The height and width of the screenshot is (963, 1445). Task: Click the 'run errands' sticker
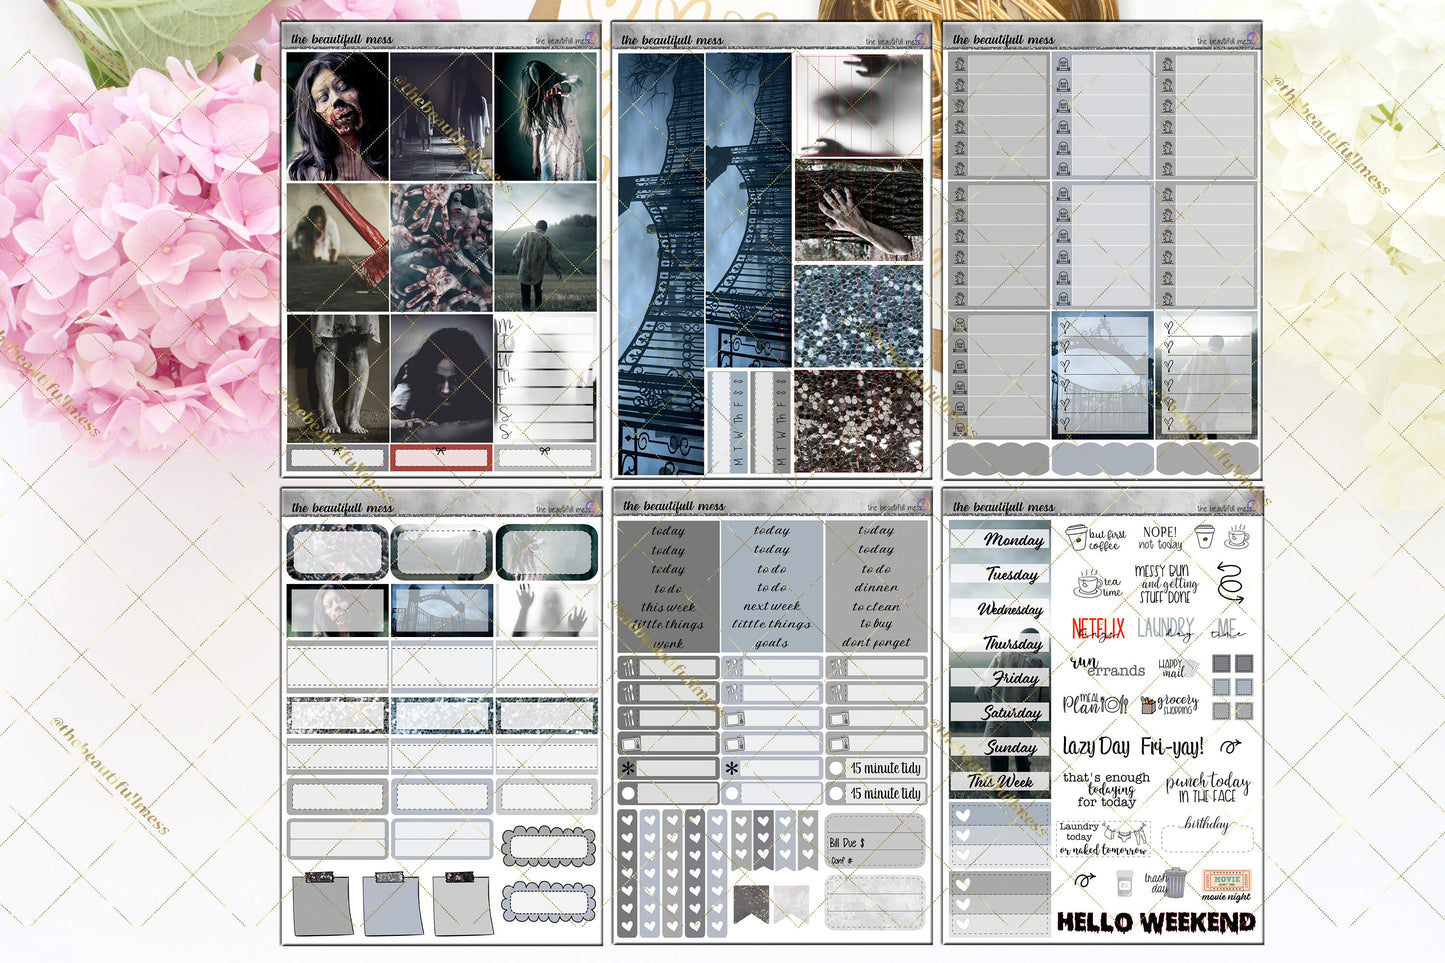point(1107,667)
